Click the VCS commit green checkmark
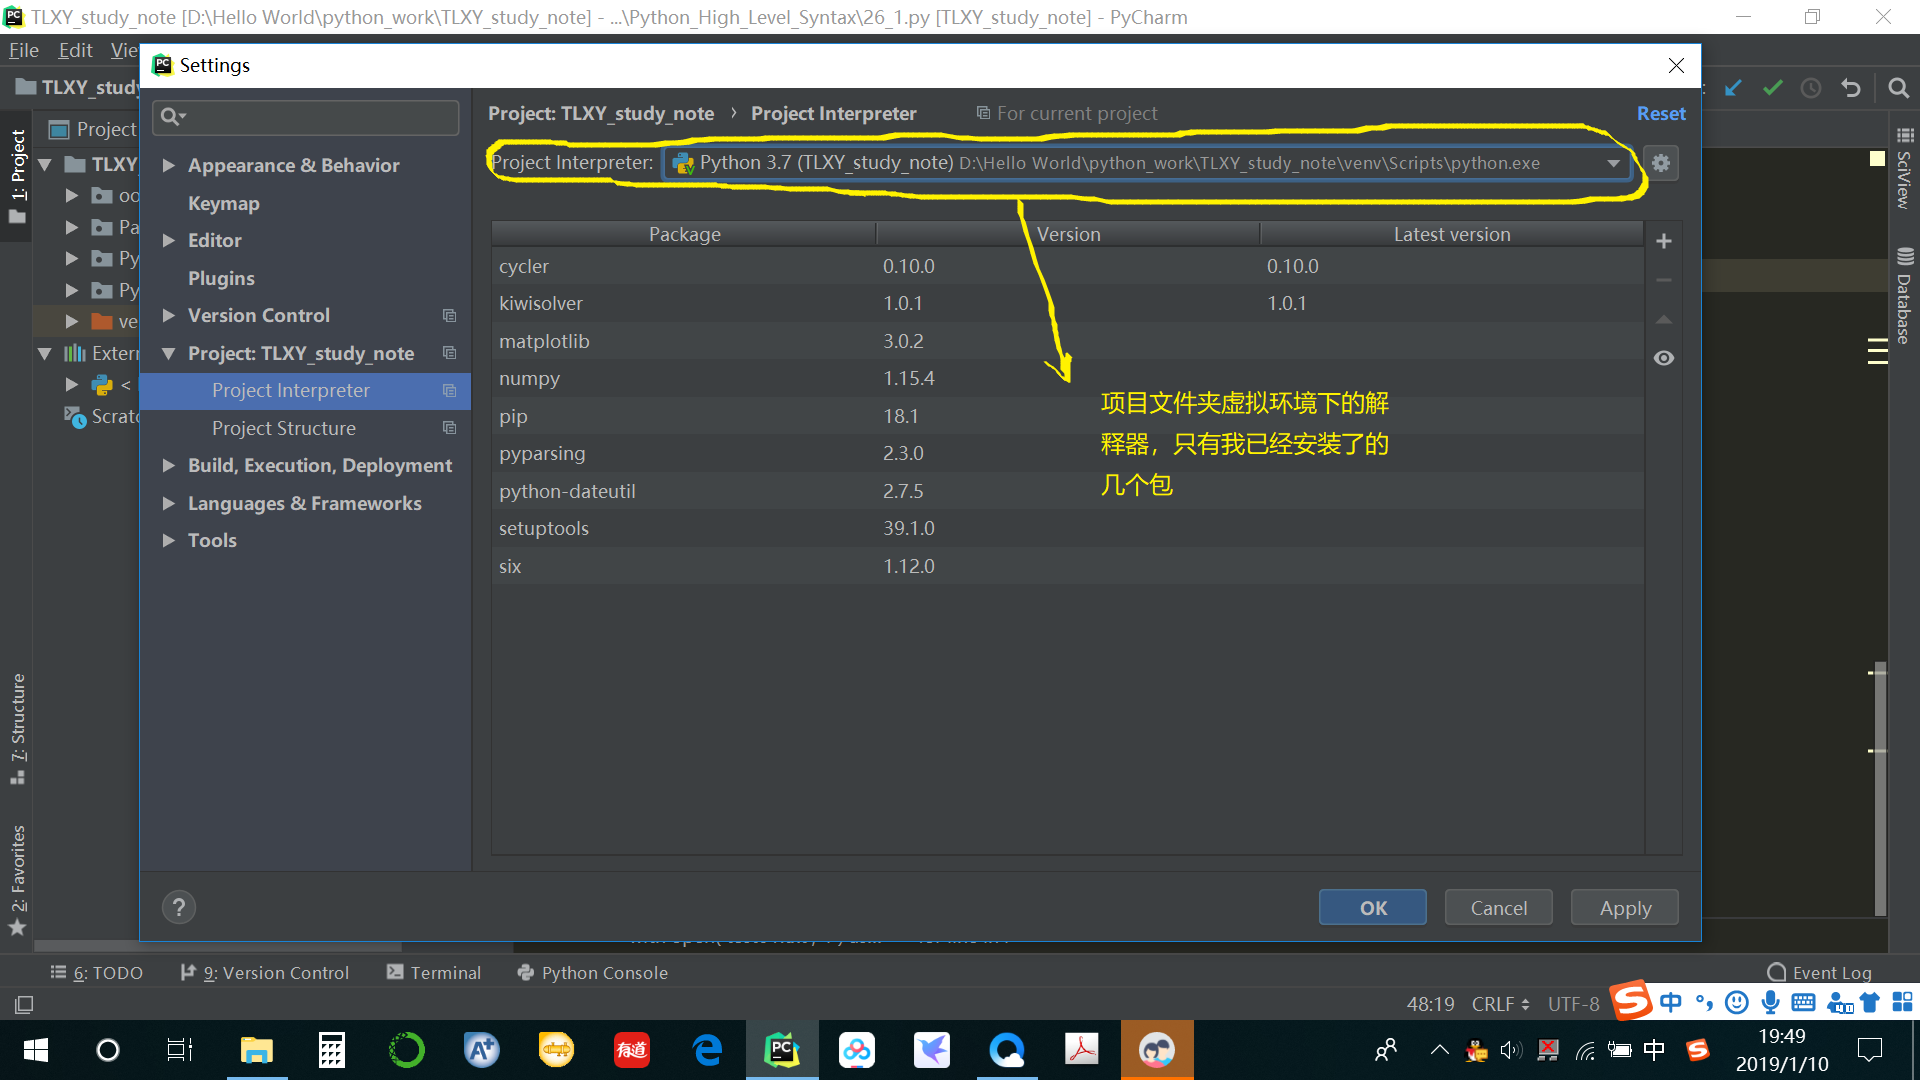The height and width of the screenshot is (1080, 1920). click(x=1773, y=88)
